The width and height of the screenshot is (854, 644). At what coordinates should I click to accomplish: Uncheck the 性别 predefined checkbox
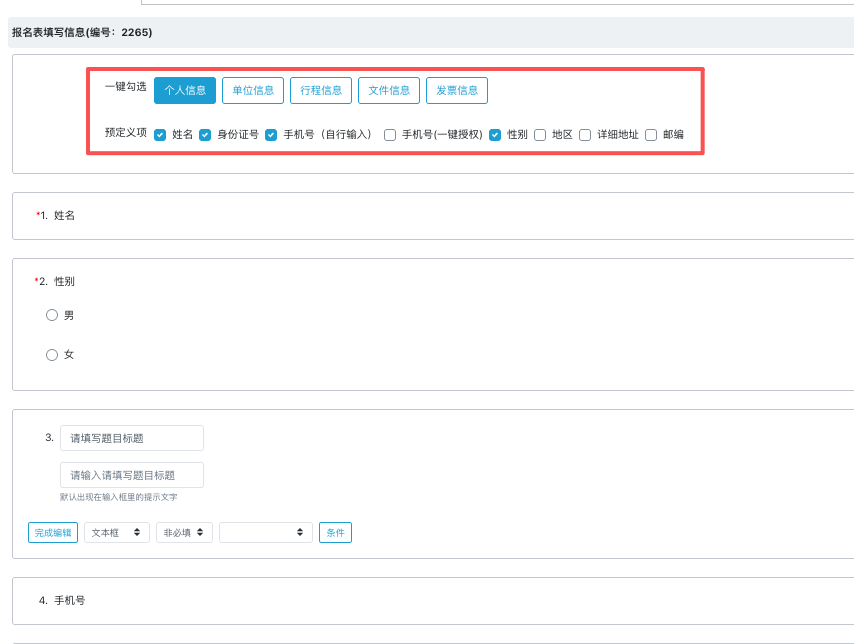495,135
